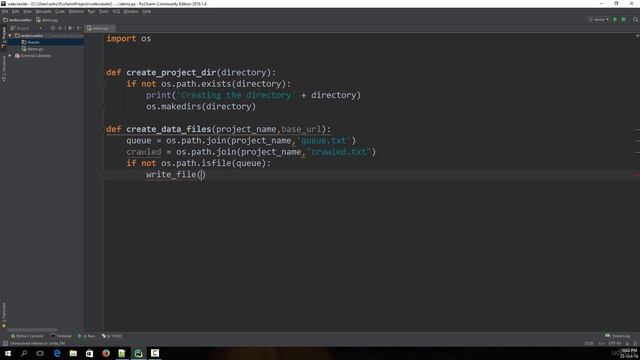Open the demo run configuration dropdown
This screenshot has width=640, height=360.
599,20
